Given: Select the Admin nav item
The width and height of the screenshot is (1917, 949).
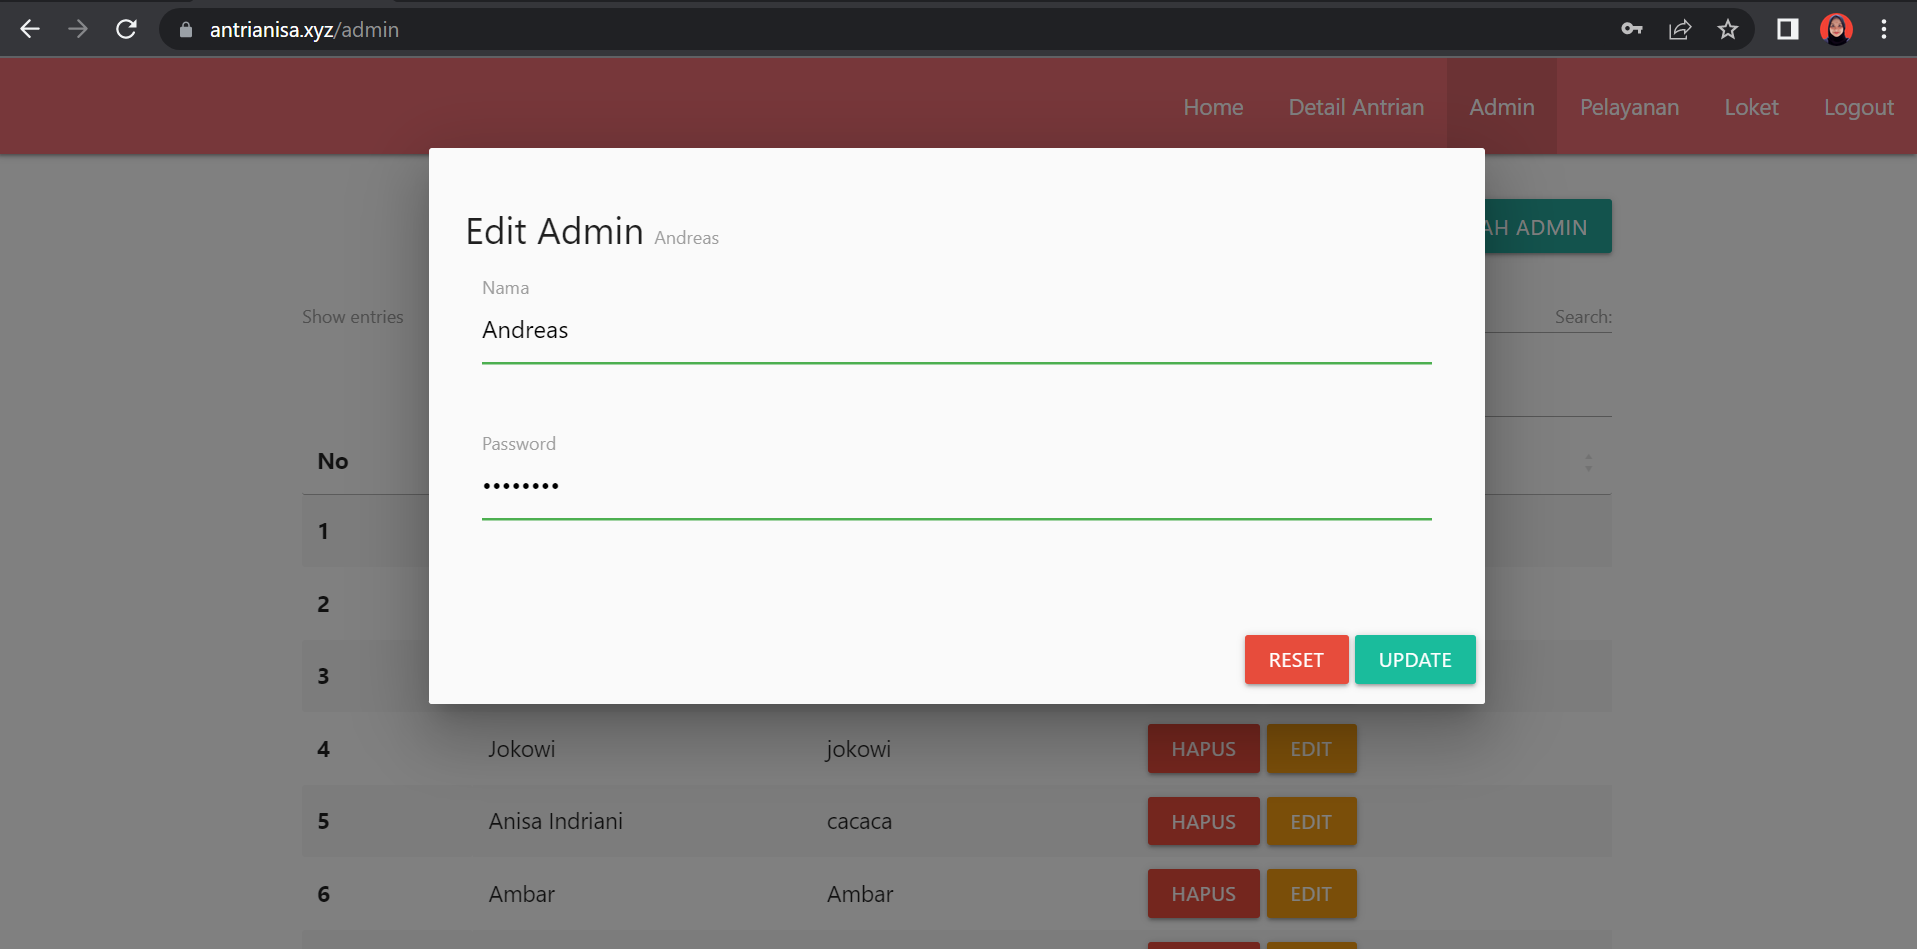Looking at the screenshot, I should tap(1502, 107).
